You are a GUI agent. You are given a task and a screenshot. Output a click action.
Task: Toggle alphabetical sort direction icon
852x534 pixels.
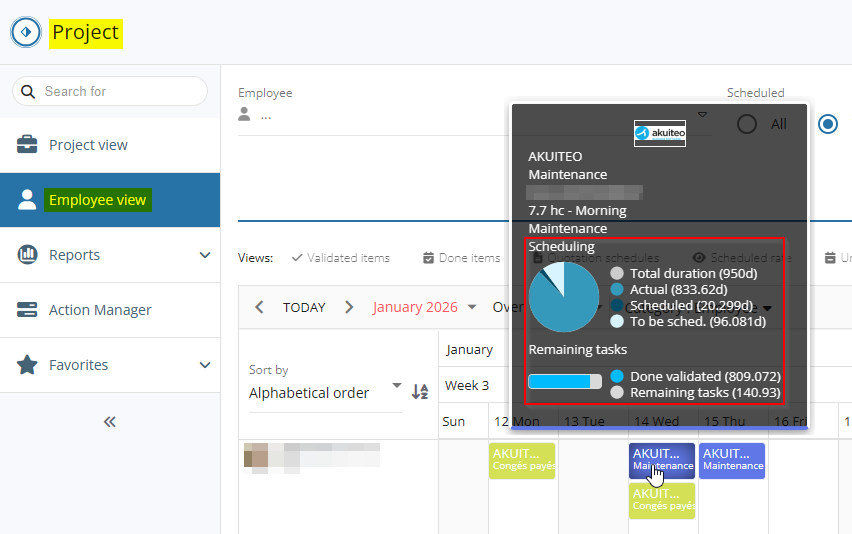click(x=420, y=392)
